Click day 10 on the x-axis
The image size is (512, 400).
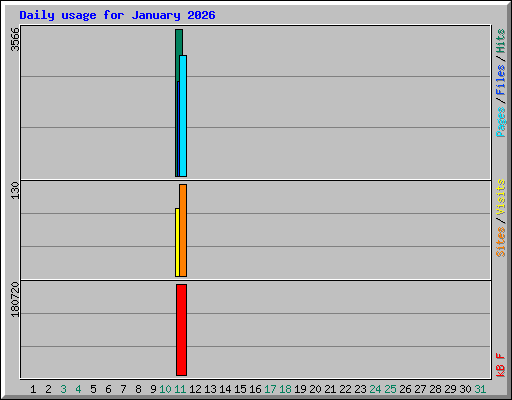point(165,389)
